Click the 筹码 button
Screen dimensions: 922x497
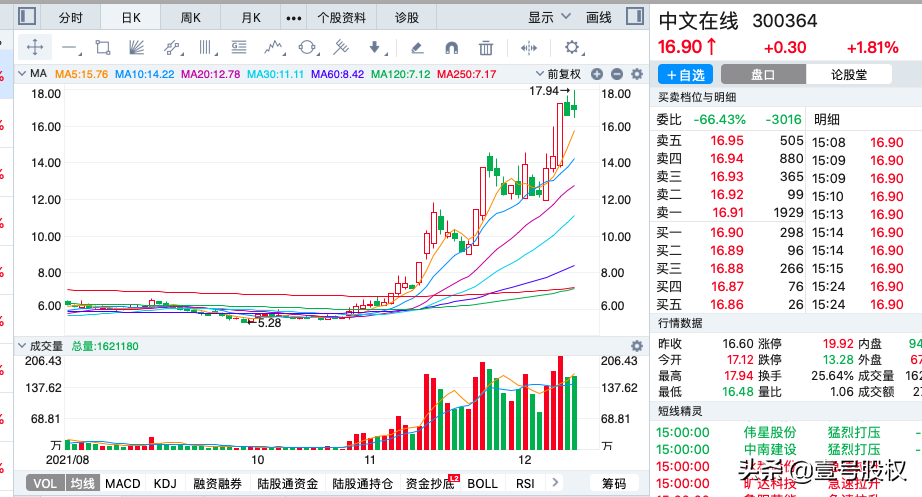tap(614, 483)
